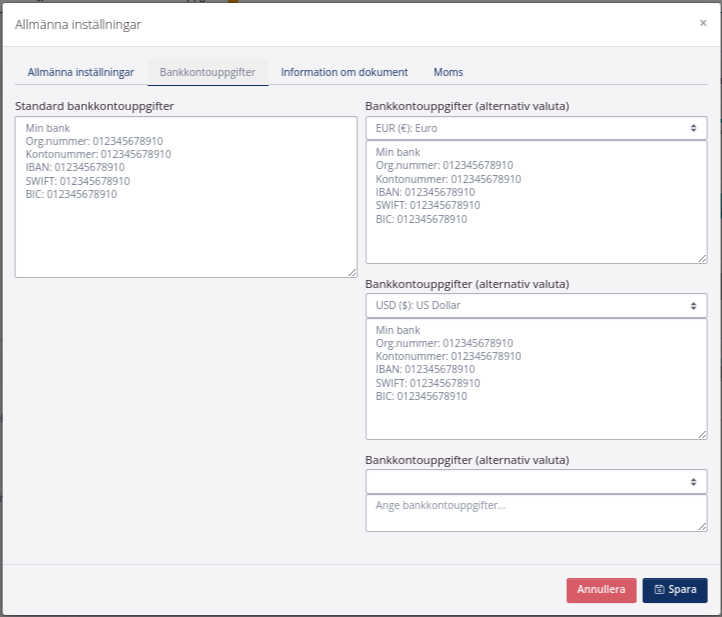The image size is (722, 617).
Task: Click into the Standard bankkontouppgifter text area
Action: point(186,230)
